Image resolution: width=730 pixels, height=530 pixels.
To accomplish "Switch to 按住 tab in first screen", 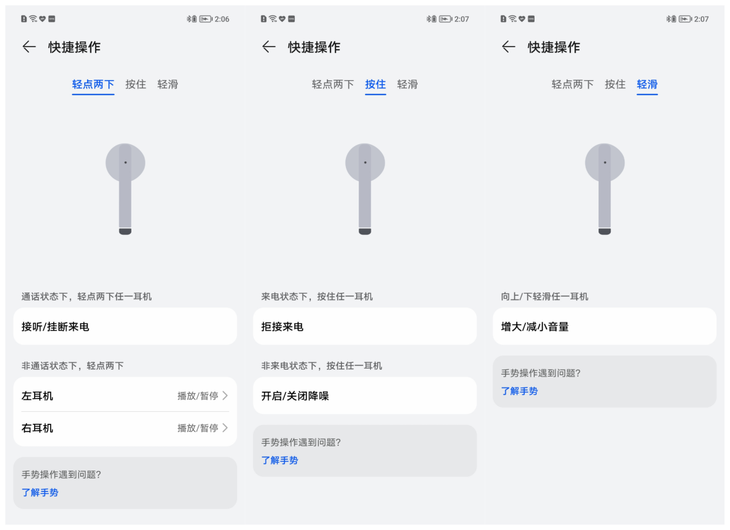I will [x=136, y=85].
